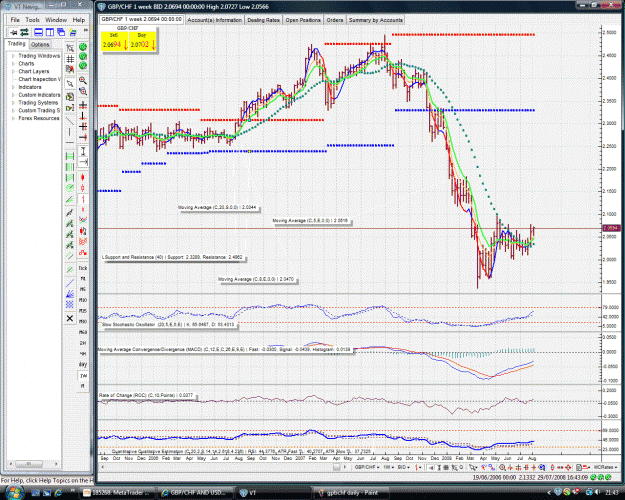Viewport: 625px width, 500px height.
Task: Expand Chart Layers tree node
Action: click(x=13, y=71)
